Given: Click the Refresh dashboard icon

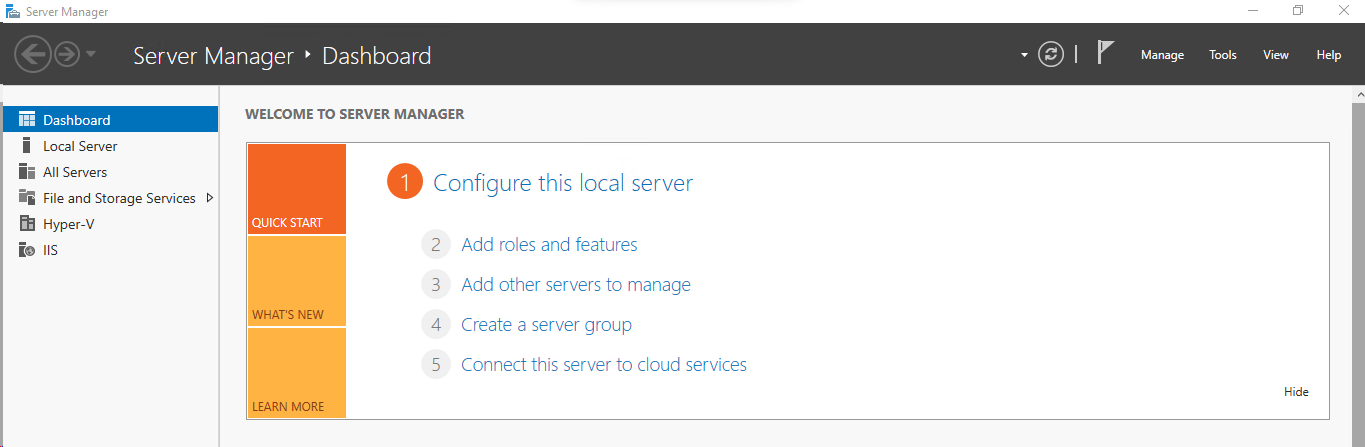Looking at the screenshot, I should pos(1050,54).
